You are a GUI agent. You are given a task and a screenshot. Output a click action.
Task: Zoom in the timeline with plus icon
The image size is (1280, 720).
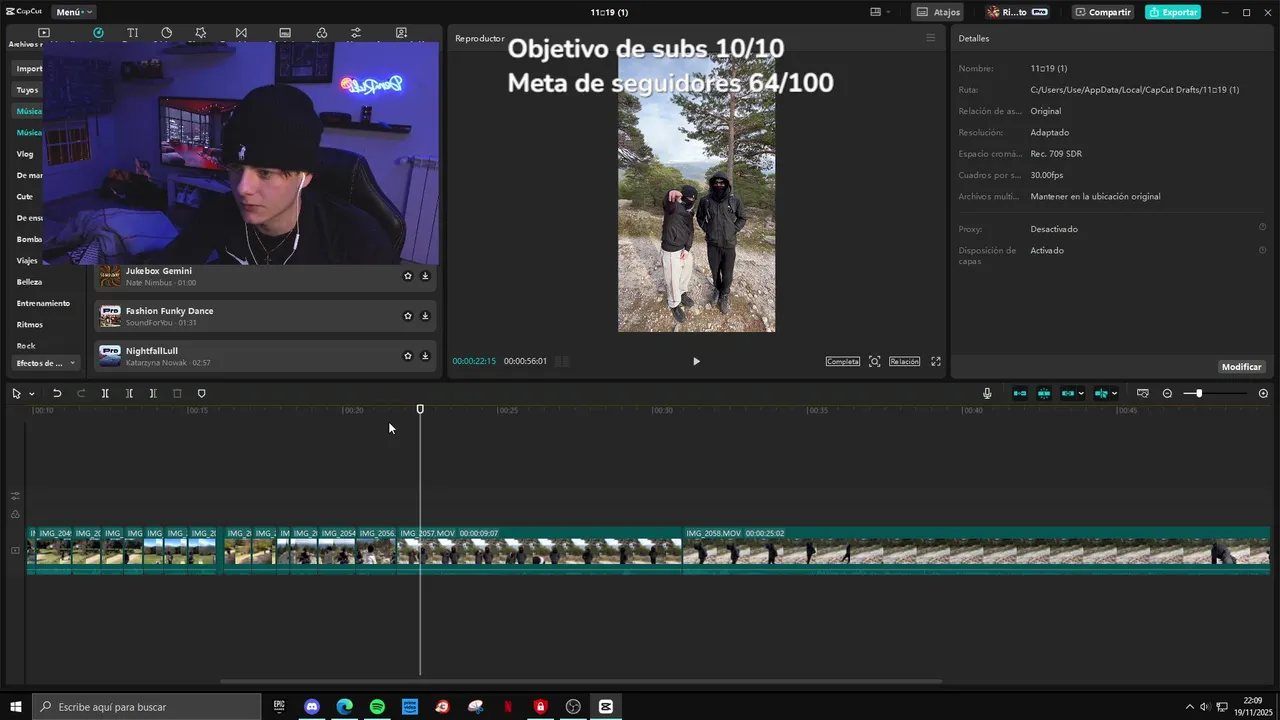pos(1263,394)
